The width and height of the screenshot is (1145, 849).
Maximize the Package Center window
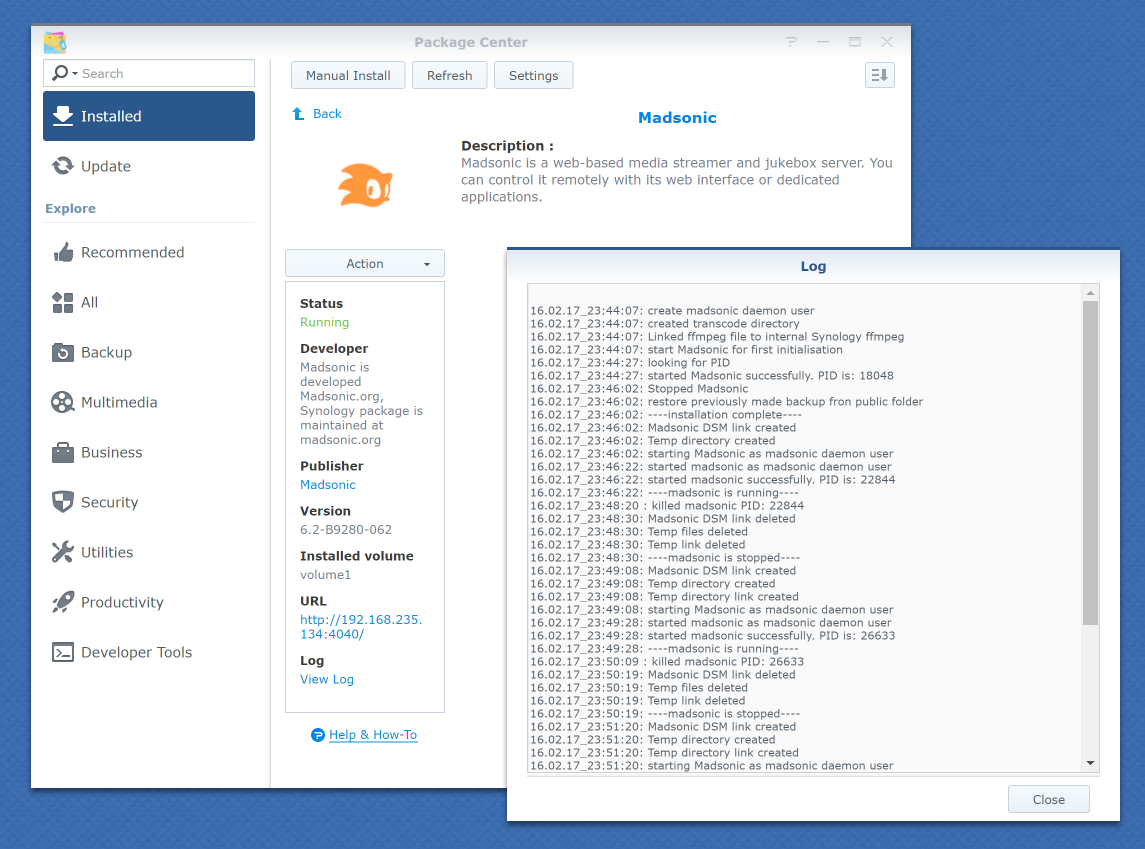(x=855, y=42)
